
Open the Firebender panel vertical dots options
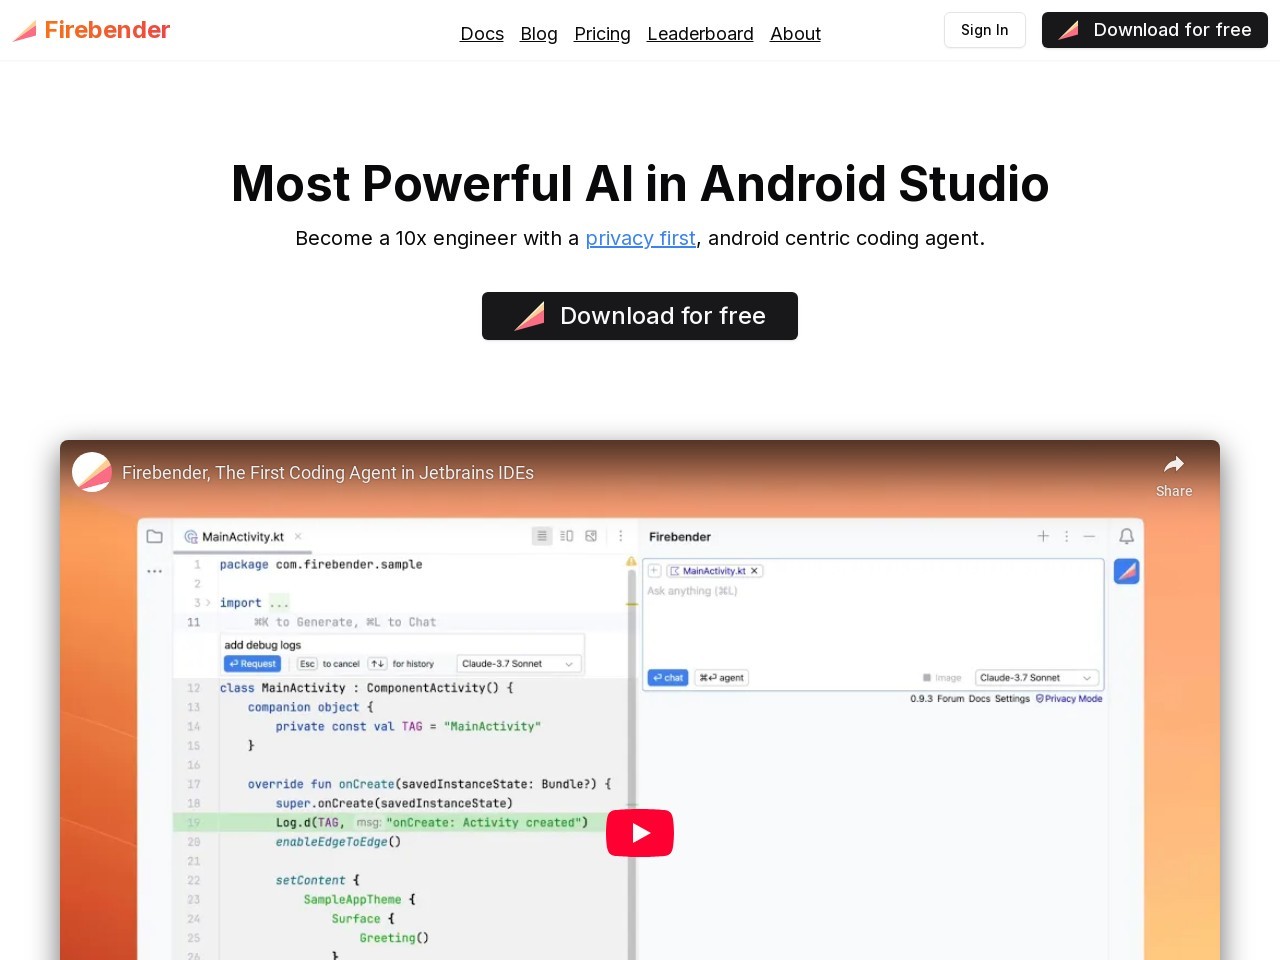[x=1066, y=536]
